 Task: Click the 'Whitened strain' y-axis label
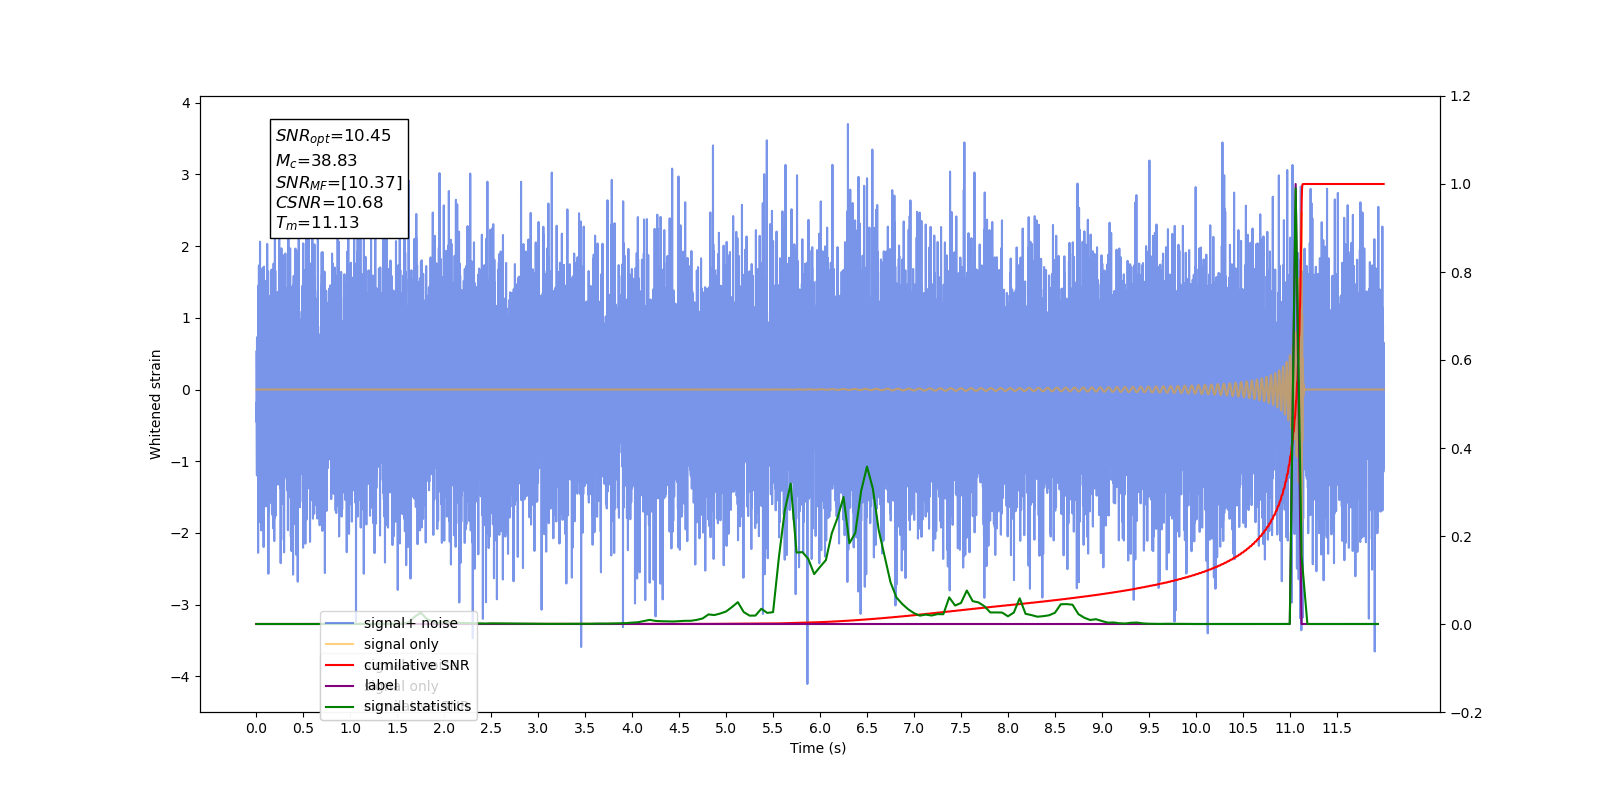(x=155, y=404)
